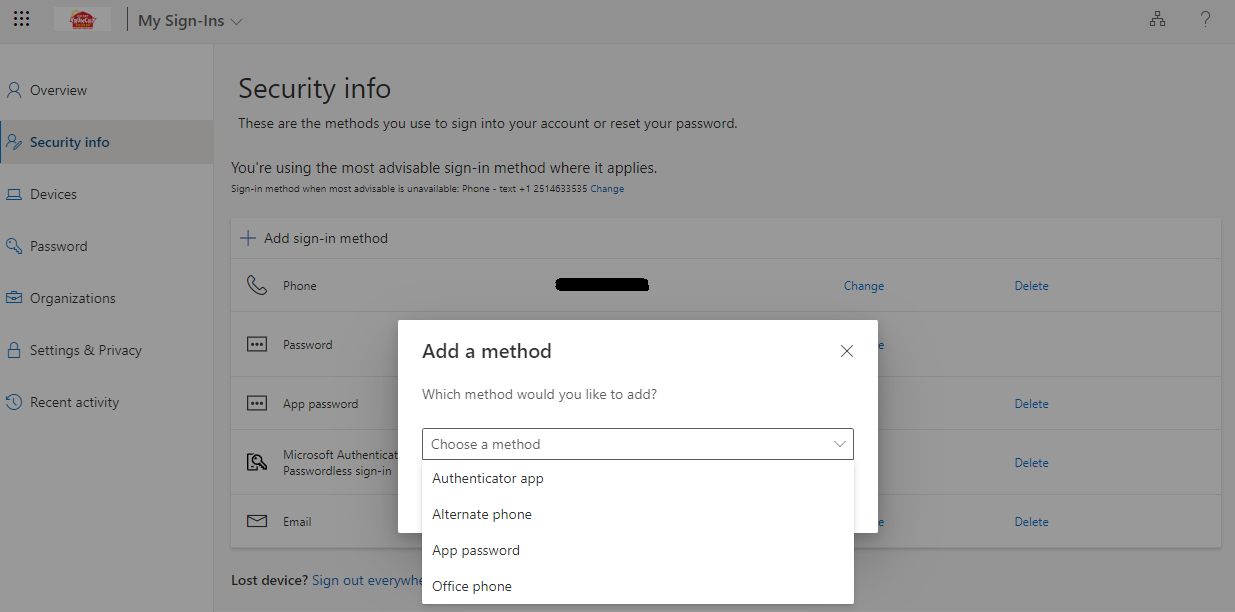The width and height of the screenshot is (1235, 612).
Task: Delete the Phone sign-in method
Action: 1031,286
